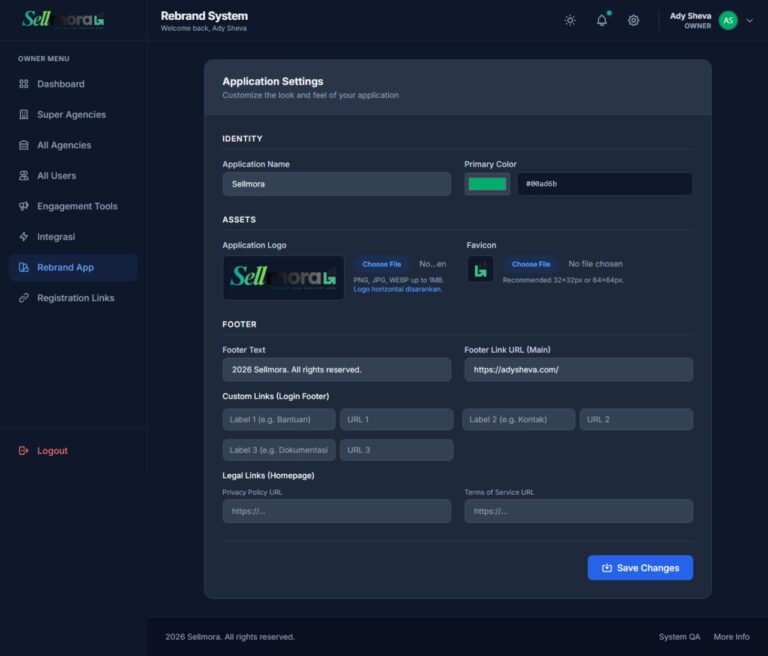Toggle the light/dark theme sun icon
Viewport: 768px width, 656px height.
[x=570, y=20]
